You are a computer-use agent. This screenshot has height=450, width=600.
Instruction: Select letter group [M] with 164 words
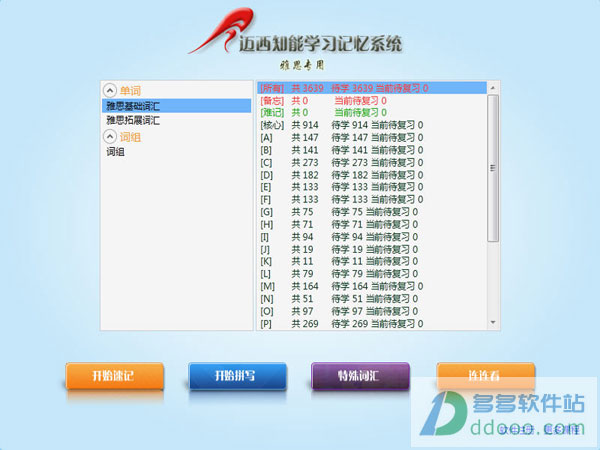click(340, 286)
